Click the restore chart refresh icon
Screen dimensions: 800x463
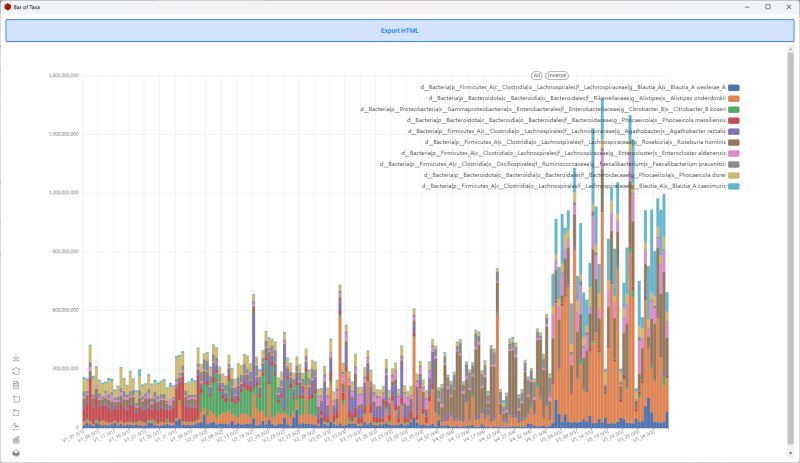pyautogui.click(x=16, y=372)
